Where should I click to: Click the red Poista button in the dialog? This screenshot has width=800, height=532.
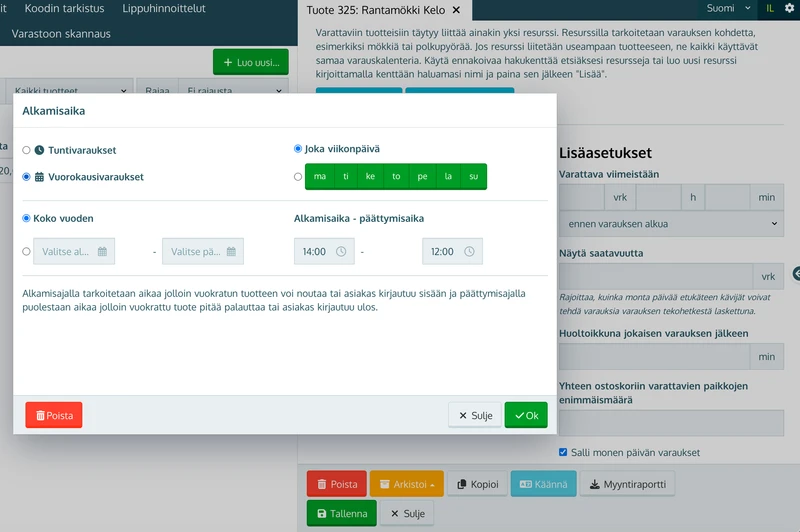(x=54, y=415)
